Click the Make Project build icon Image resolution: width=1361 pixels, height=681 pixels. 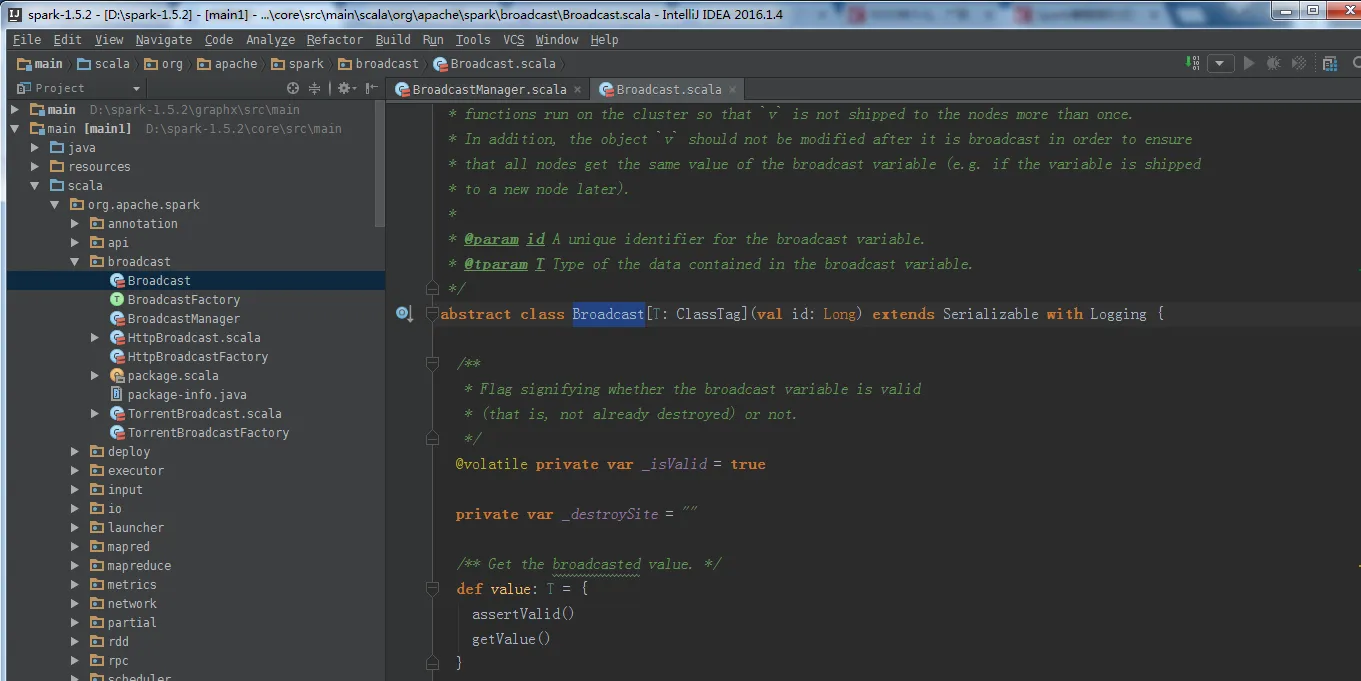coord(1193,63)
